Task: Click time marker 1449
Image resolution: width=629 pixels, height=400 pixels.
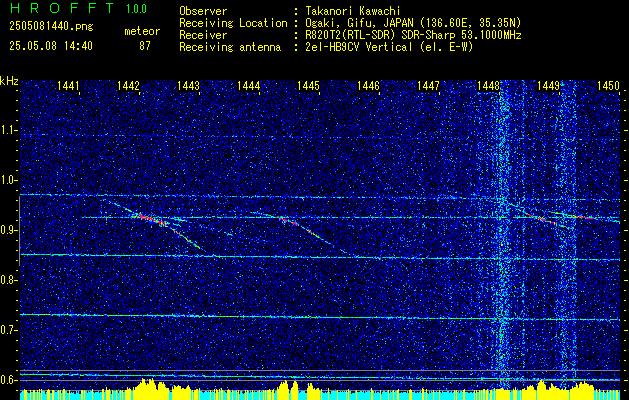Action: (x=548, y=85)
